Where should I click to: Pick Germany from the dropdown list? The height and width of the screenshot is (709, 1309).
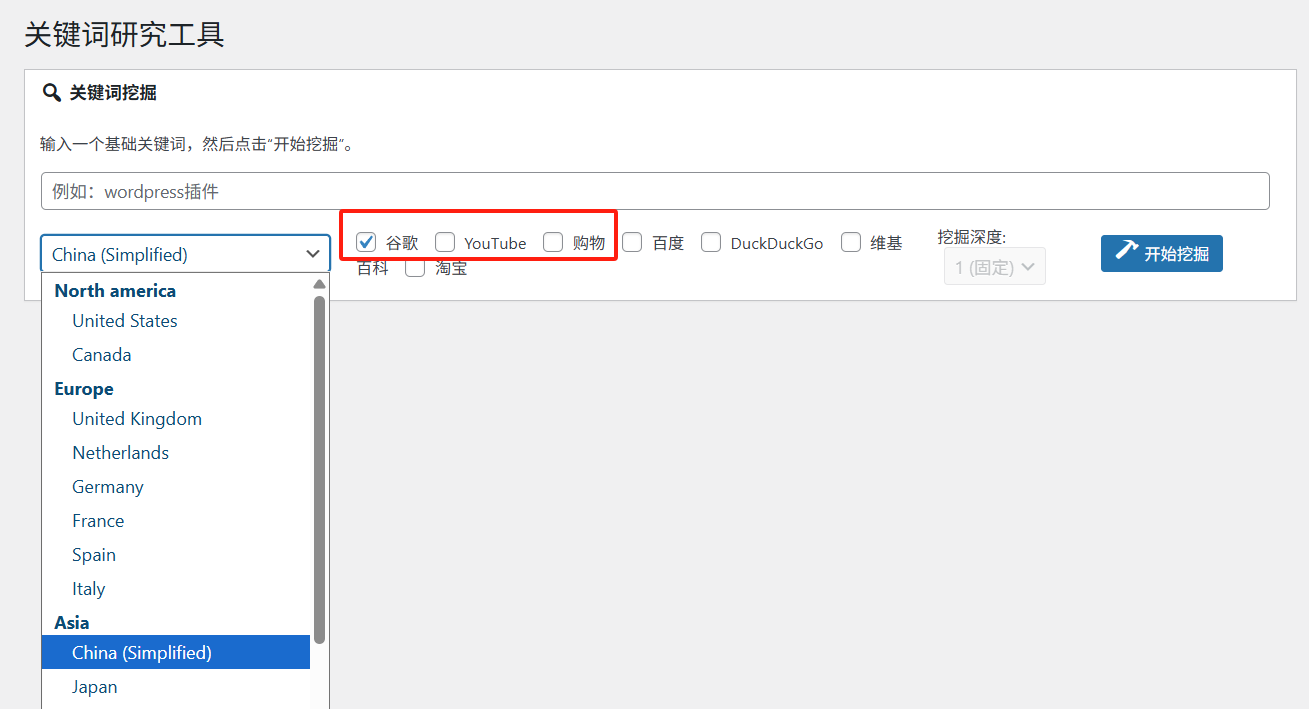[108, 487]
